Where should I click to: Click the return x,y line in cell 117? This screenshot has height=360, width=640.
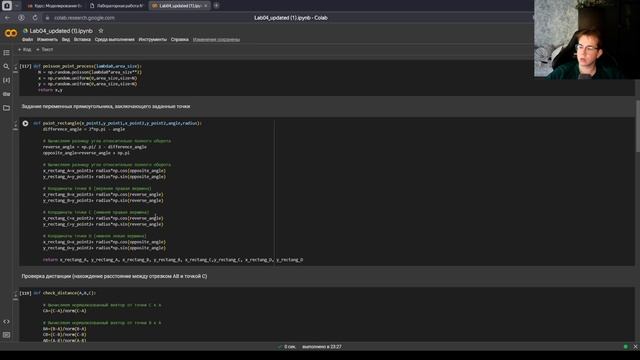pyautogui.click(x=51, y=90)
